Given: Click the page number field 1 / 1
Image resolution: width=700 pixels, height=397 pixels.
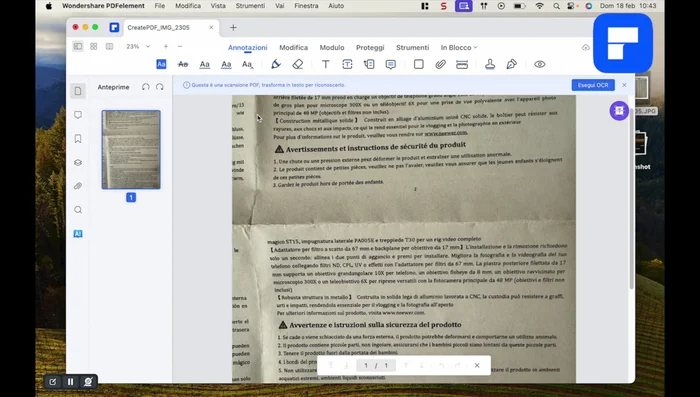Looking at the screenshot, I should pos(376,365).
